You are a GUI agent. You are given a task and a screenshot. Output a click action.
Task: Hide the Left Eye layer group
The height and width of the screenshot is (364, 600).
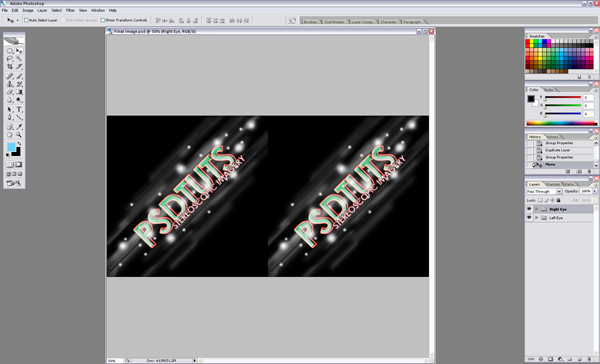point(529,217)
